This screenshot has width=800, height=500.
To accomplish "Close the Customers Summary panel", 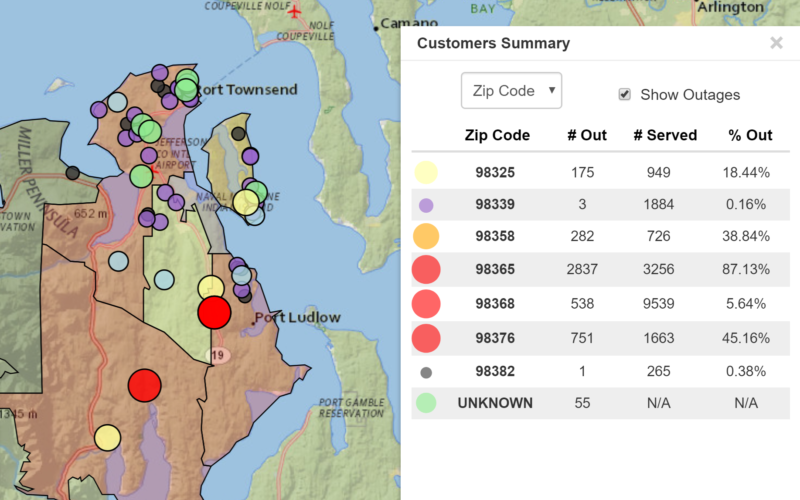I will click(x=776, y=43).
